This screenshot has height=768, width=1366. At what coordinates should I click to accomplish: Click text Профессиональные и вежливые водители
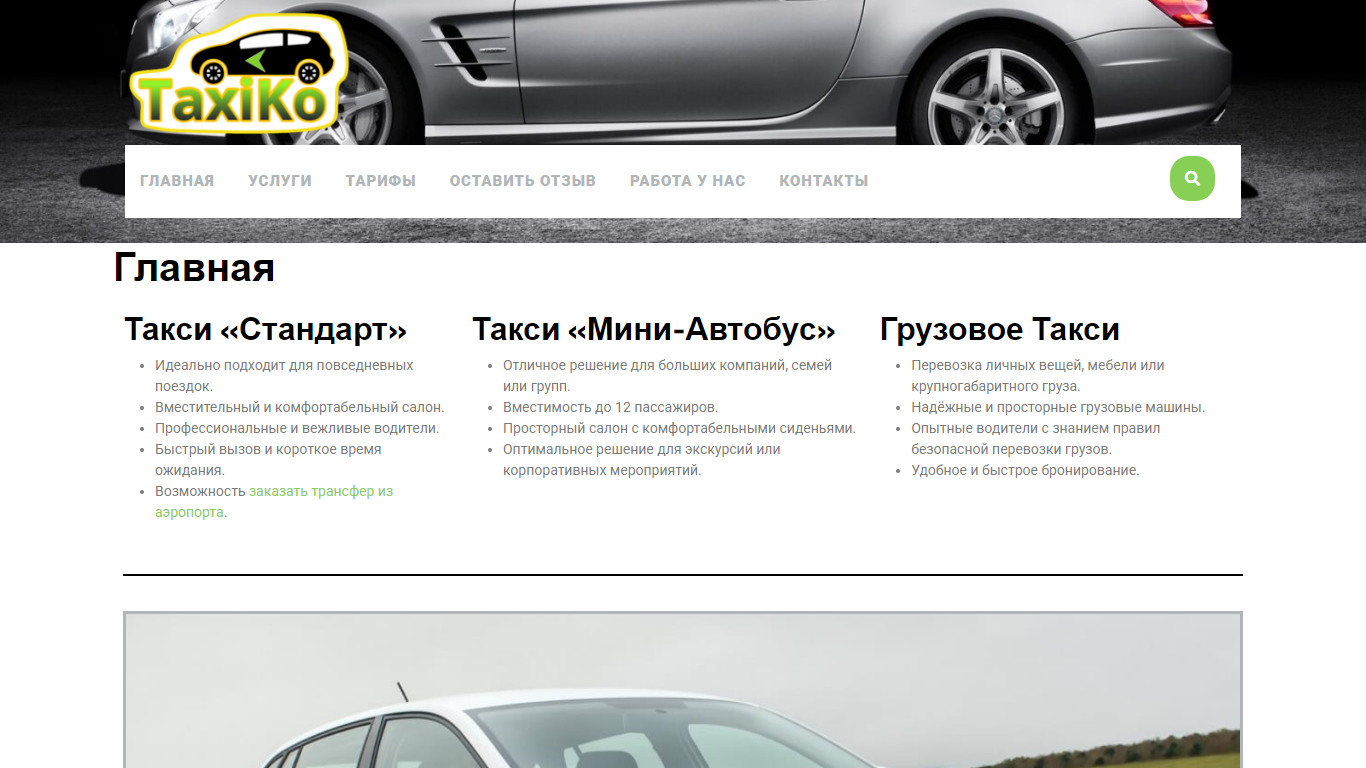coord(297,428)
